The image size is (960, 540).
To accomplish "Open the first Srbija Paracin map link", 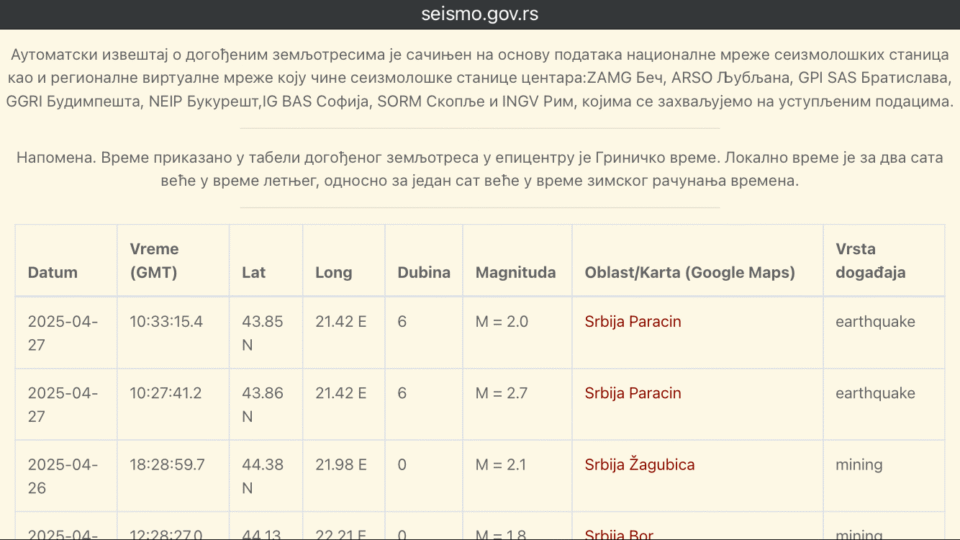I will pos(632,322).
